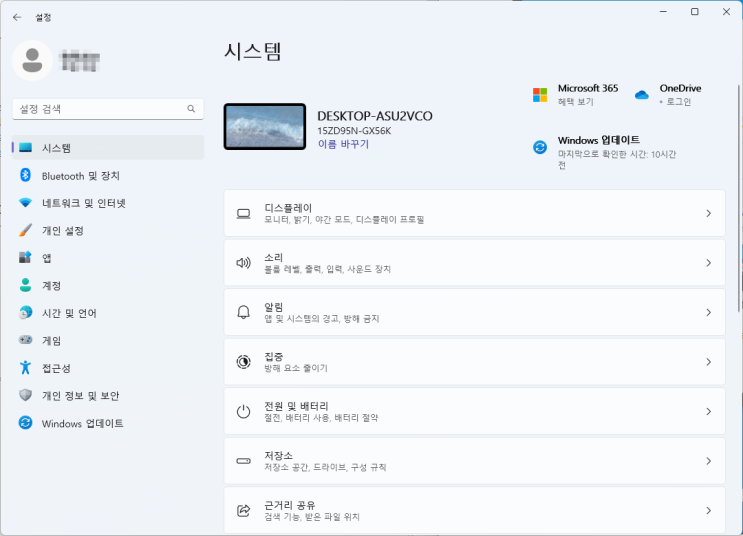Image resolution: width=743 pixels, height=536 pixels.
Task: Click 시스템 page heading
Action: pos(253,52)
